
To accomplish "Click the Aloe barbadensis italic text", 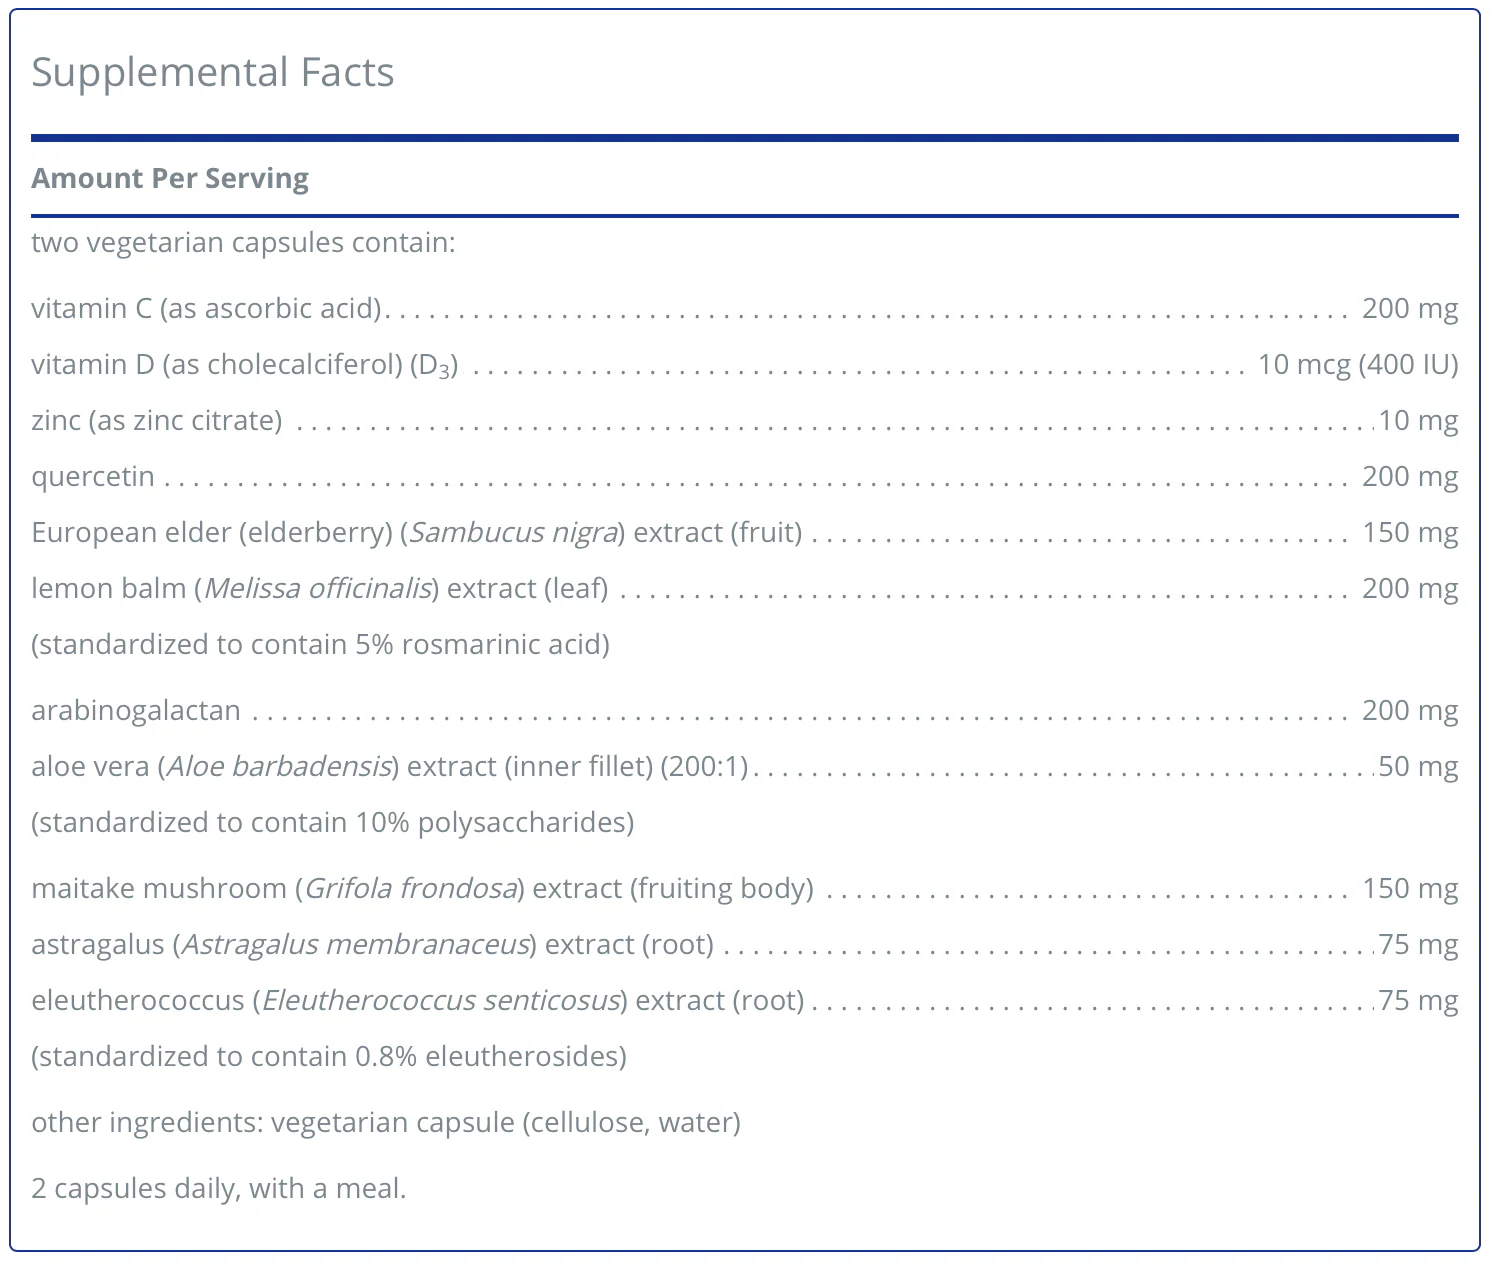I will click(x=279, y=766).
